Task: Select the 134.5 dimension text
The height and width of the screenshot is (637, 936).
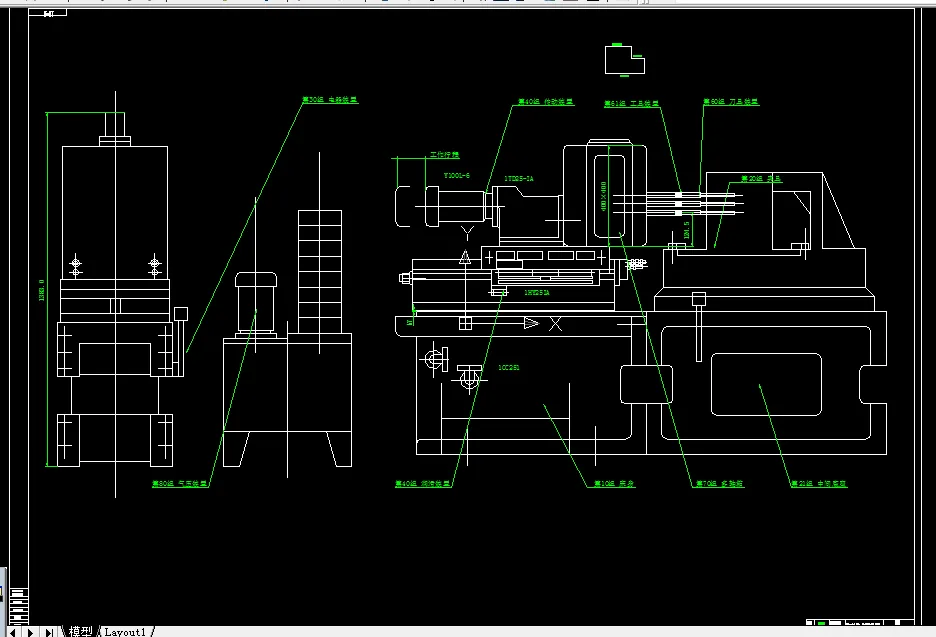Action: pyautogui.click(x=686, y=230)
